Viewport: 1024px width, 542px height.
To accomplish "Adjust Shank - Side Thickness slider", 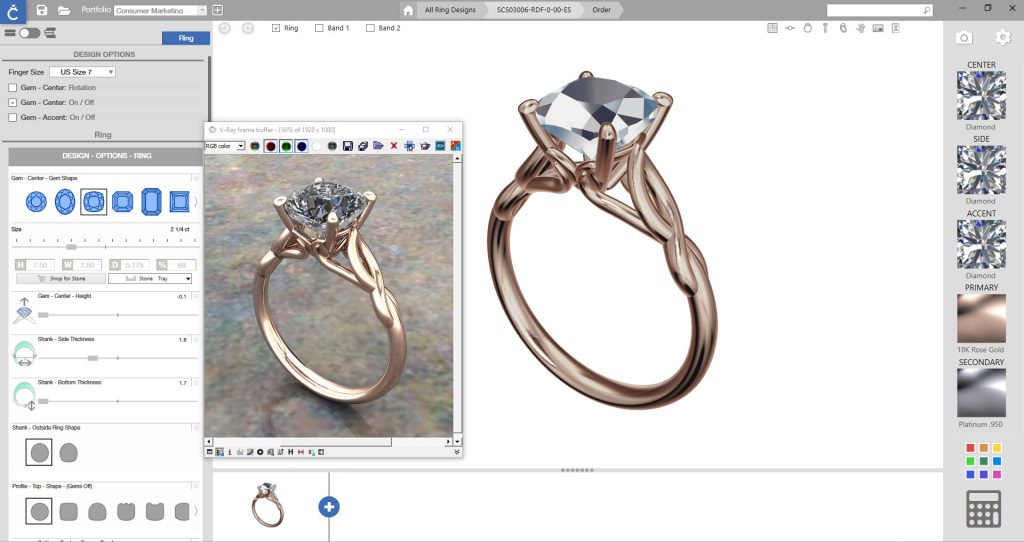I will point(93,358).
